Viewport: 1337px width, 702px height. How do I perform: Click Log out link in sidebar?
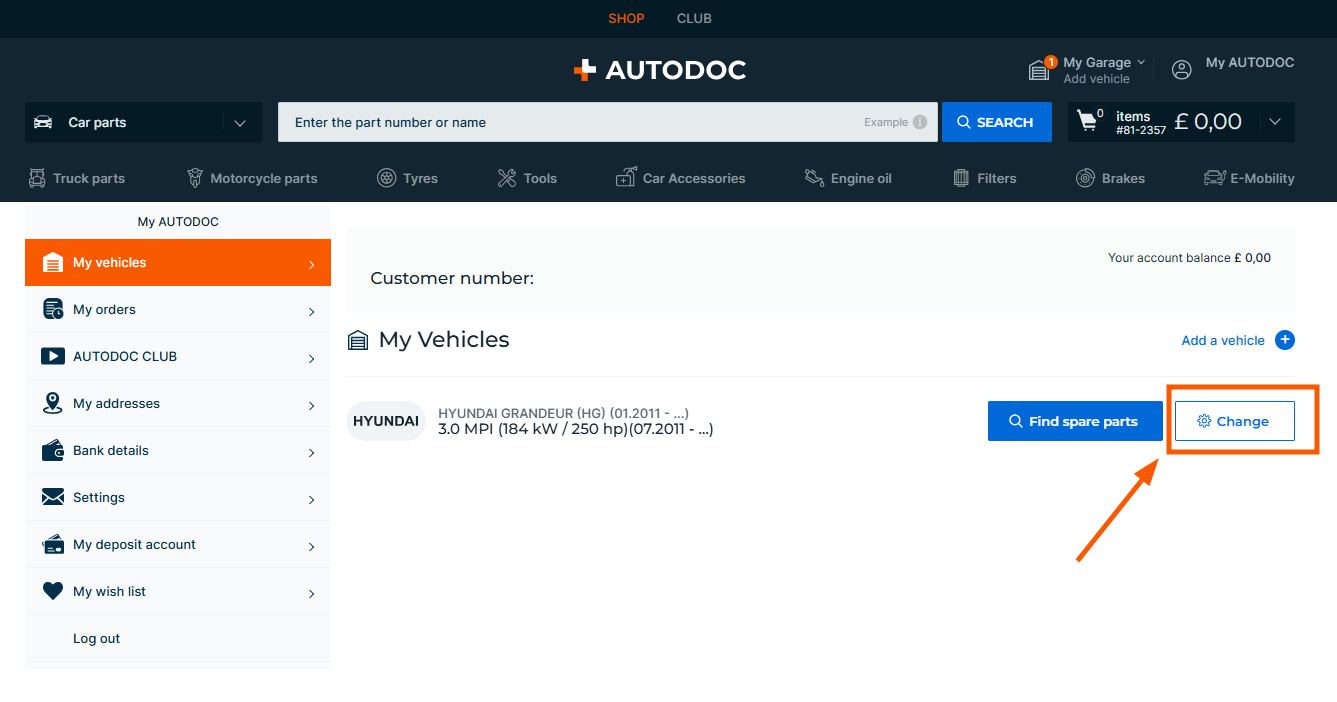[97, 638]
